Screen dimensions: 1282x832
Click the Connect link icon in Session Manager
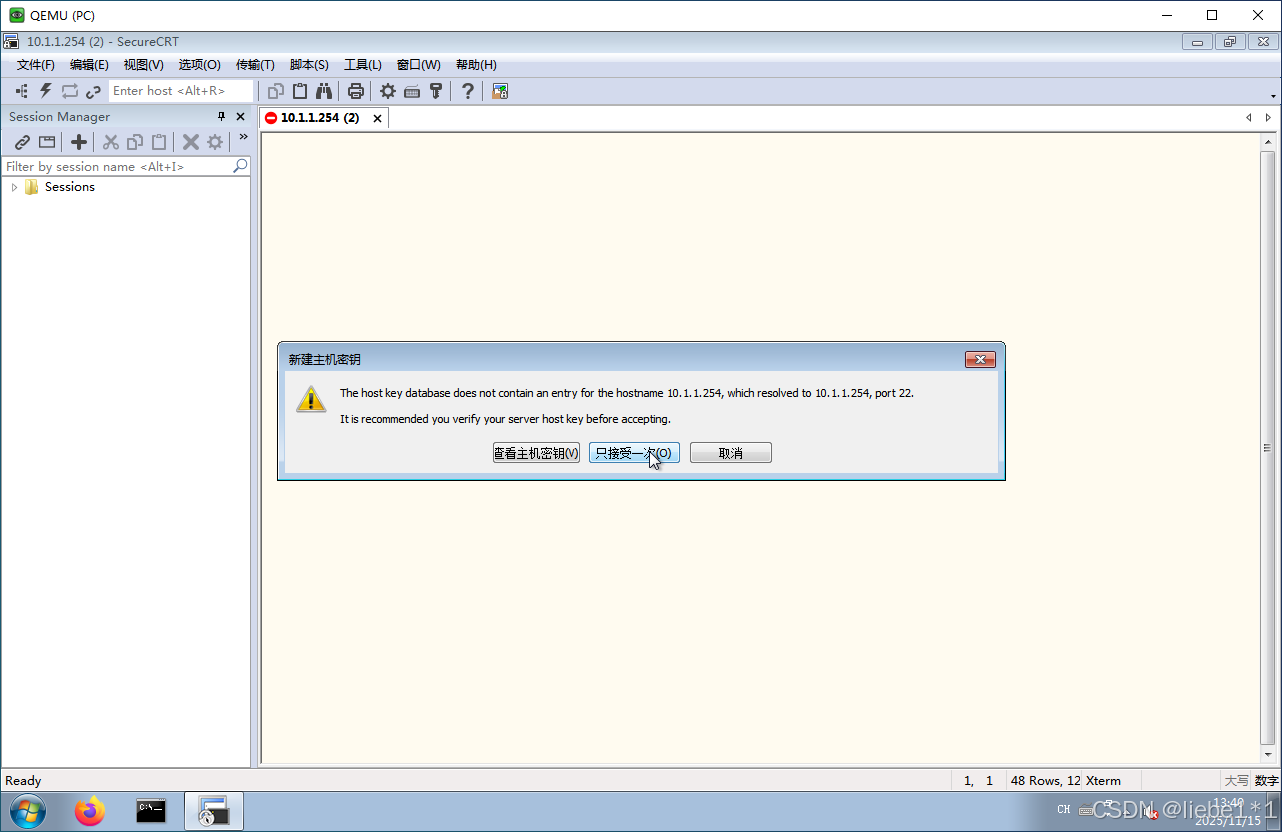(22, 142)
